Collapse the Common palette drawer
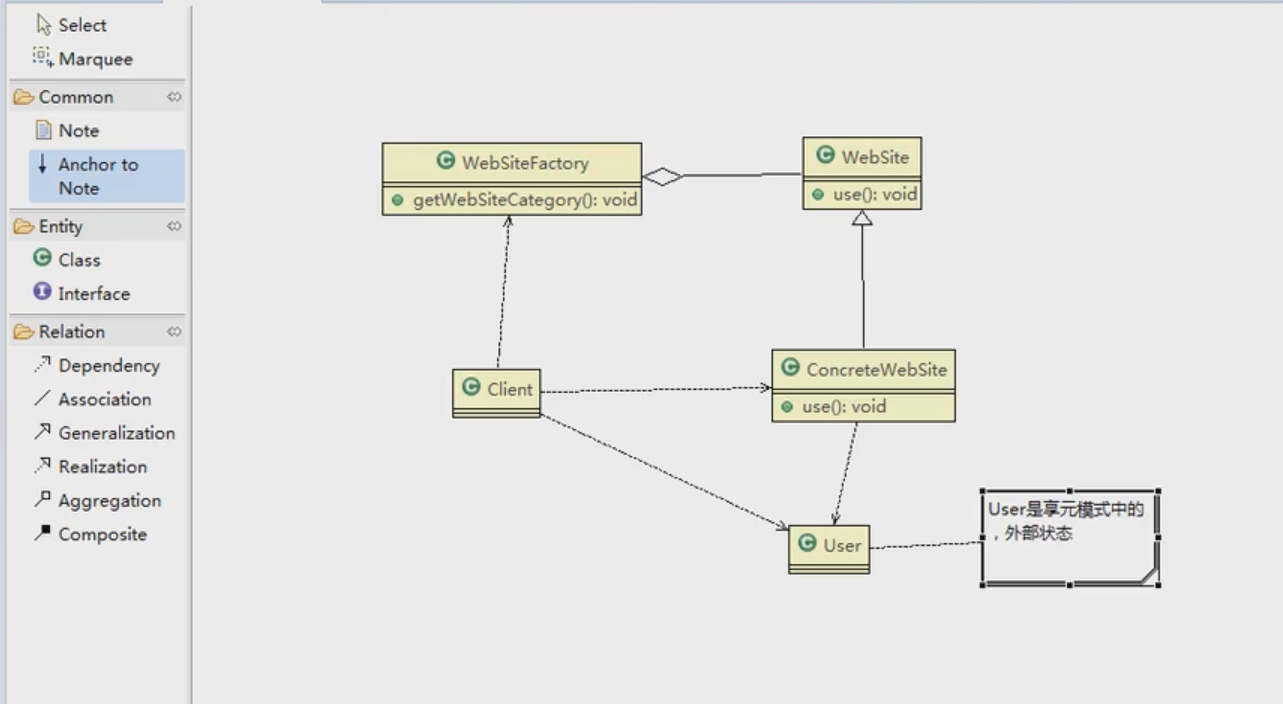Viewport: 1283px width, 704px height. coord(174,97)
